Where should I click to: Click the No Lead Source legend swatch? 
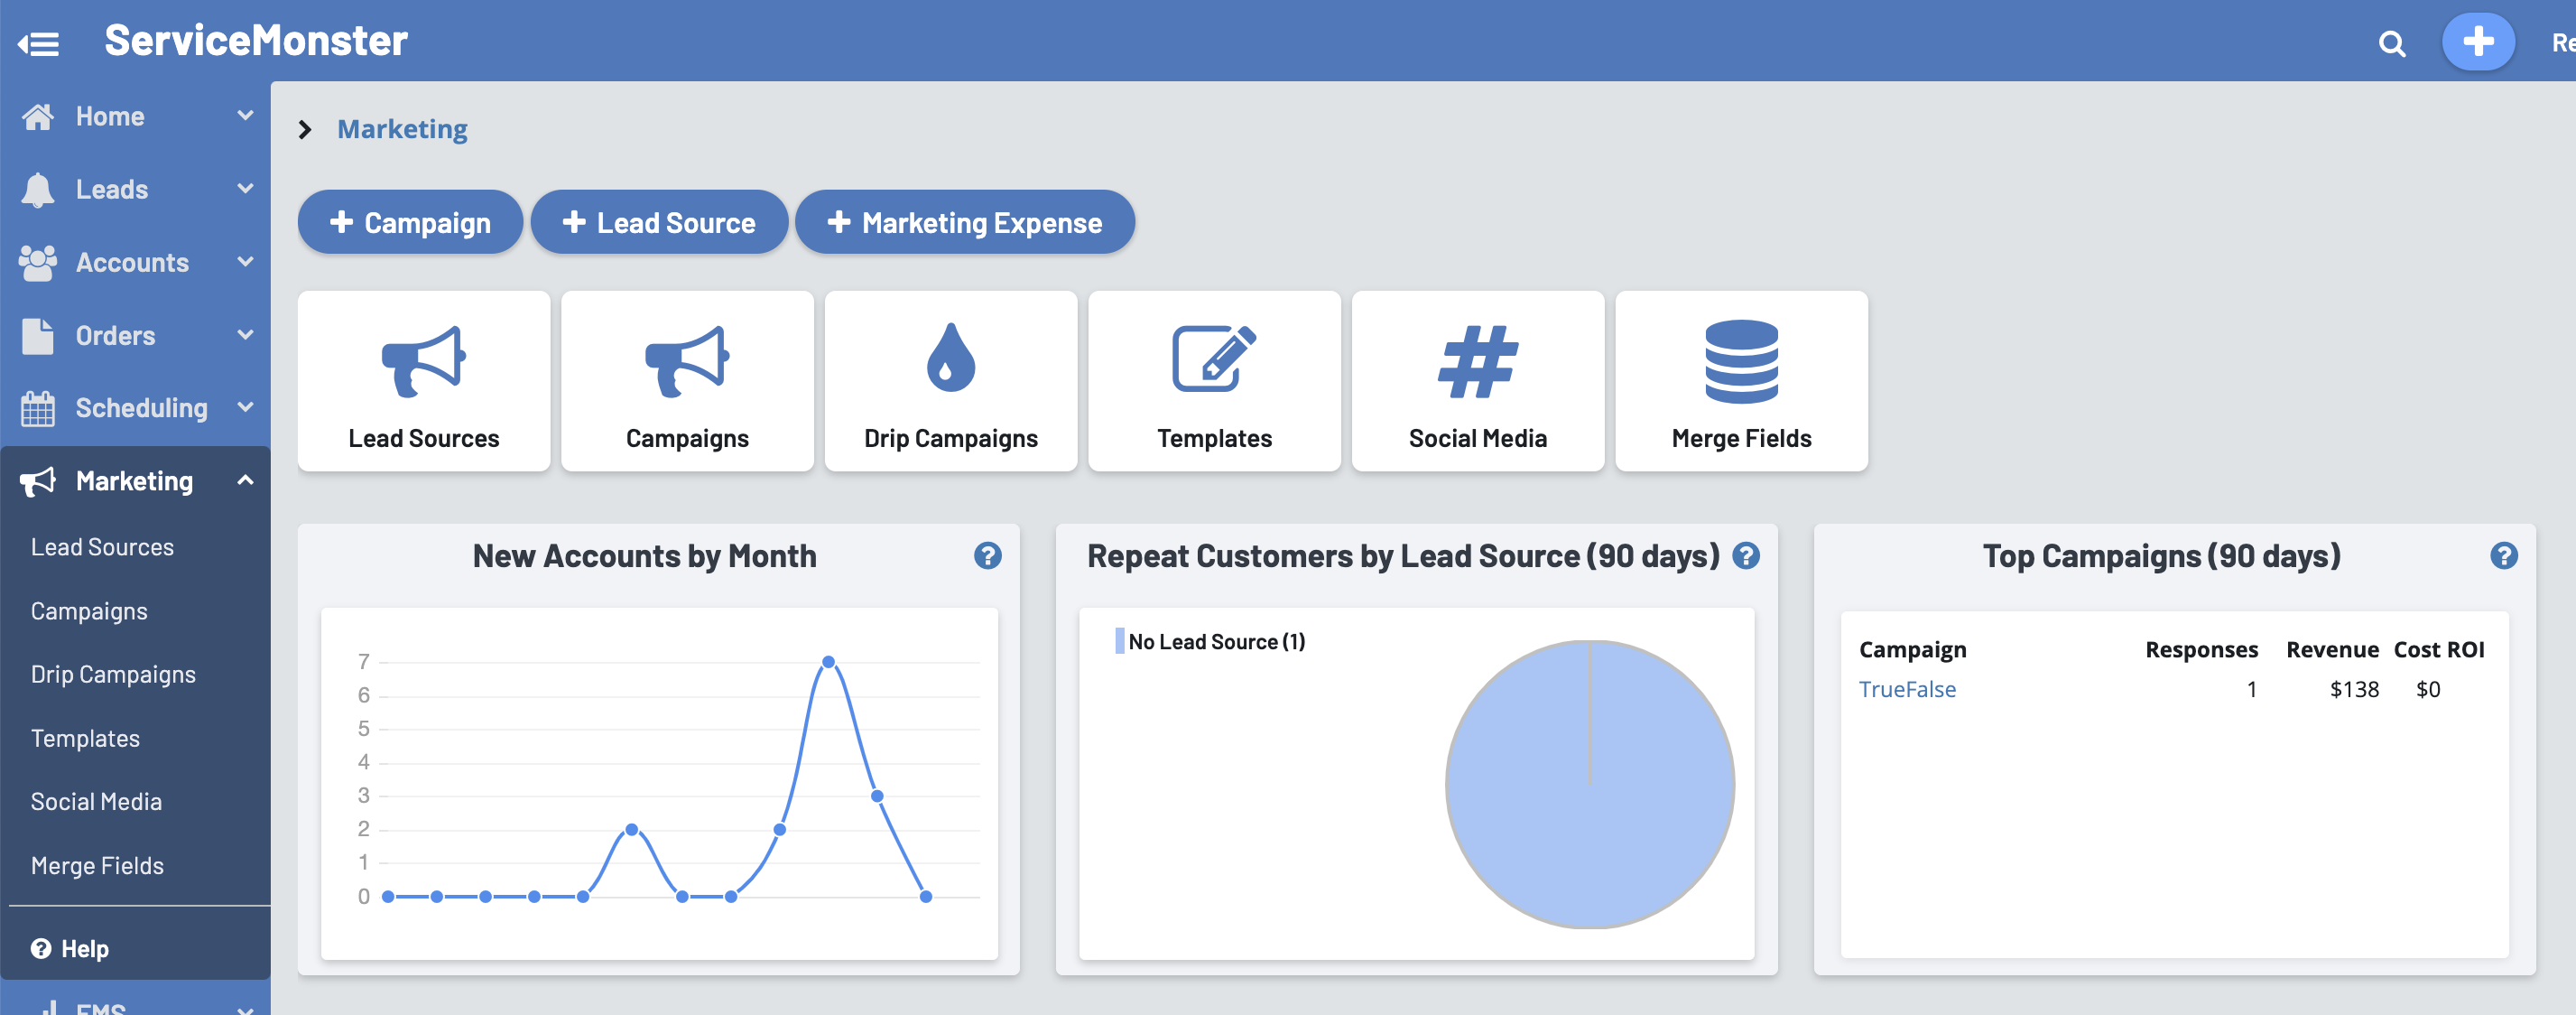point(1119,641)
